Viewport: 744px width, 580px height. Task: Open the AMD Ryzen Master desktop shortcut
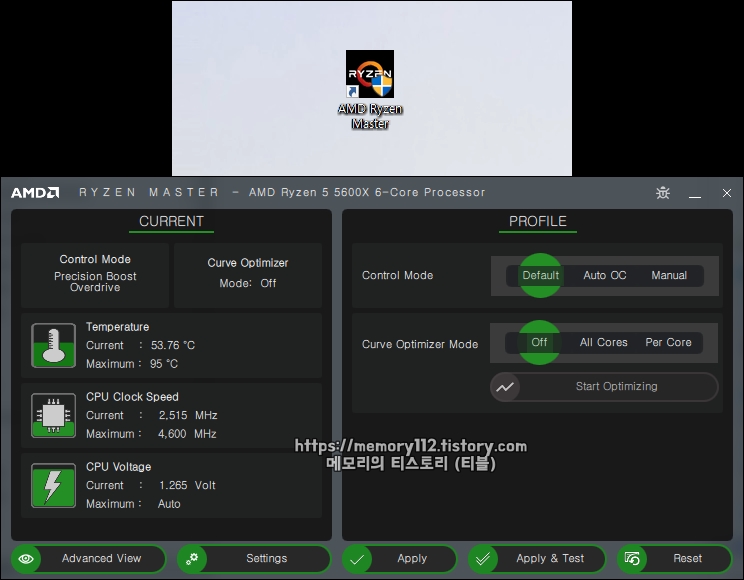click(370, 90)
